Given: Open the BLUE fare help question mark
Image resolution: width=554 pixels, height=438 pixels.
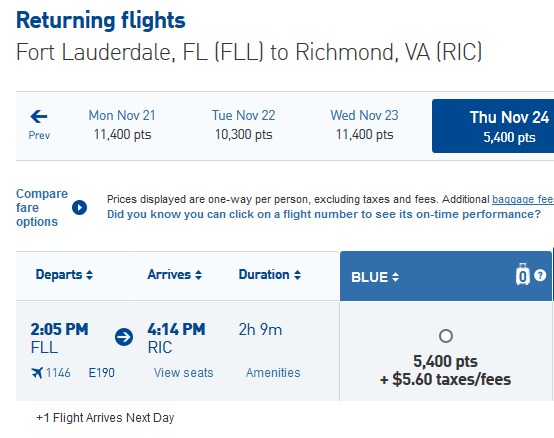Looking at the screenshot, I should pos(540,275).
